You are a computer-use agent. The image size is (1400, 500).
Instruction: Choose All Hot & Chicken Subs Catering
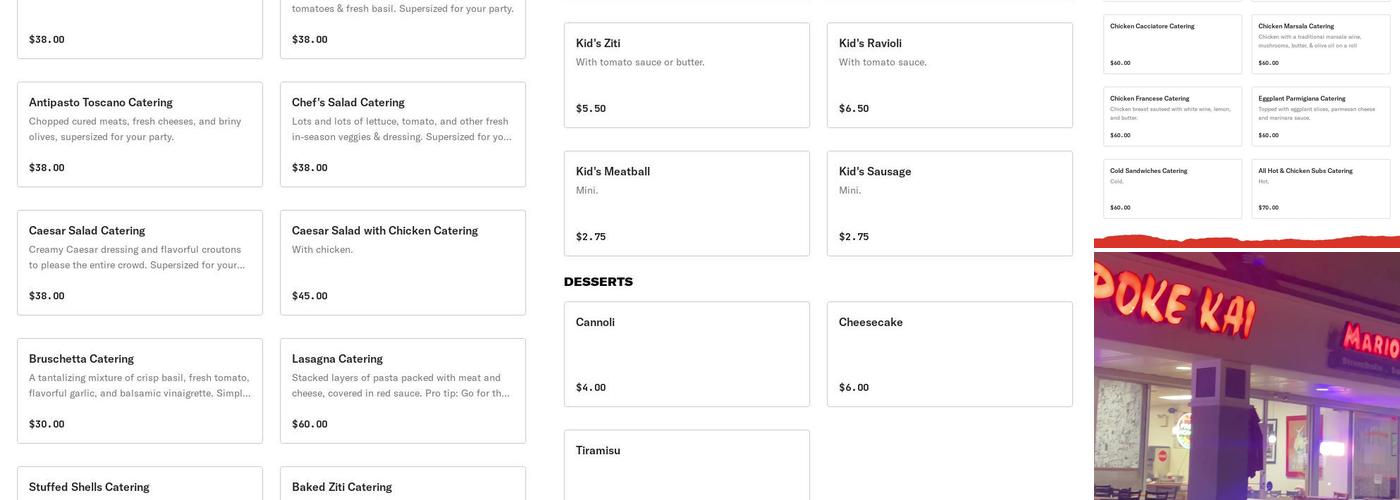(x=1320, y=188)
